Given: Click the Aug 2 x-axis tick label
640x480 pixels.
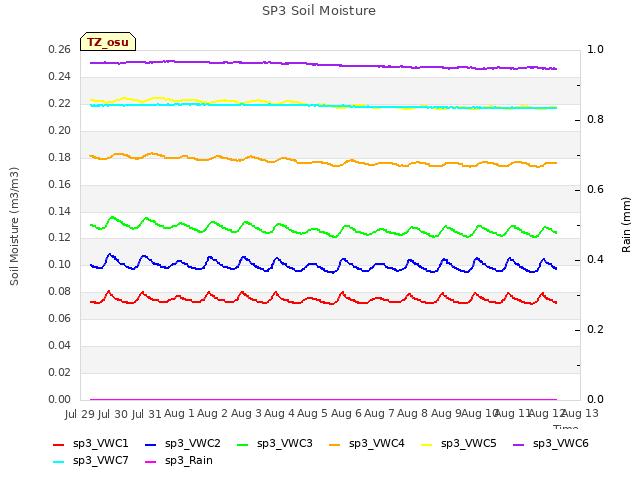Looking at the screenshot, I should click(212, 413).
